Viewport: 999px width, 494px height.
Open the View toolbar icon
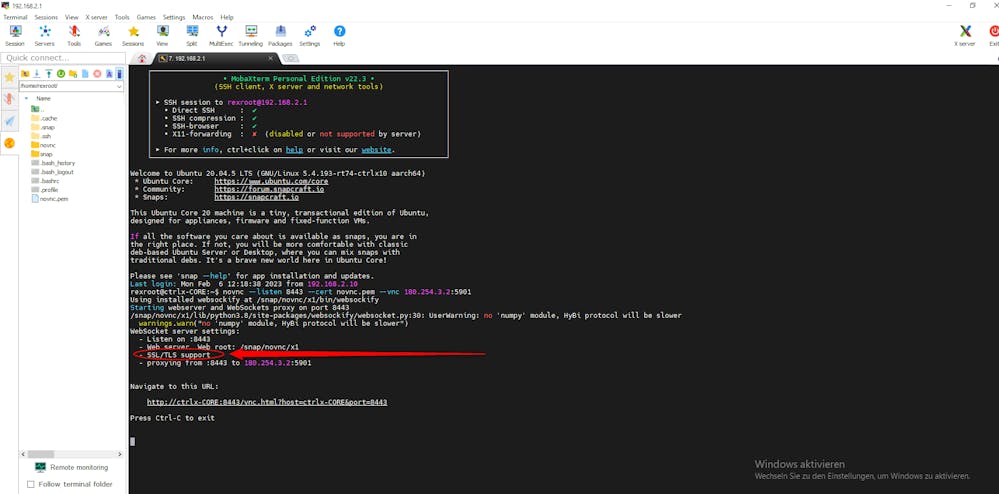(162, 36)
